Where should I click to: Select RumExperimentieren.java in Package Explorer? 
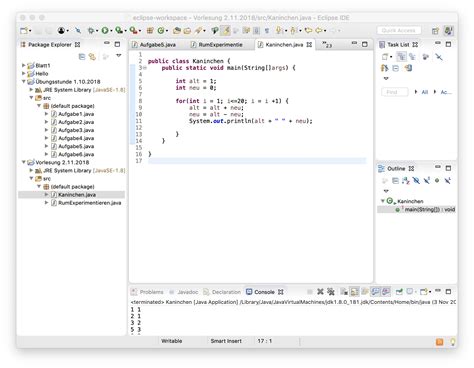[x=89, y=203]
